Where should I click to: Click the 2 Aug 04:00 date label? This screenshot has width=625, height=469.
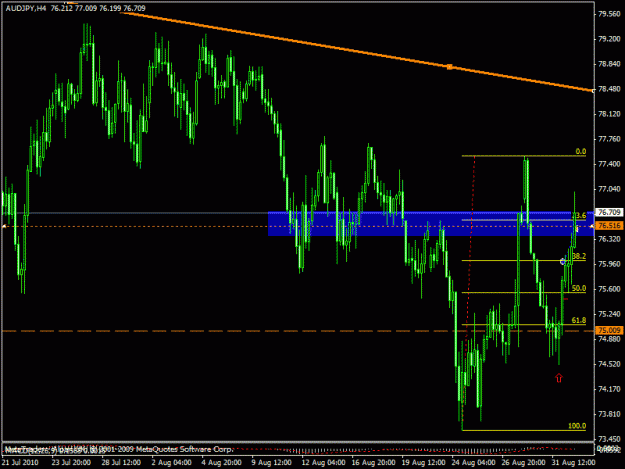click(x=171, y=463)
